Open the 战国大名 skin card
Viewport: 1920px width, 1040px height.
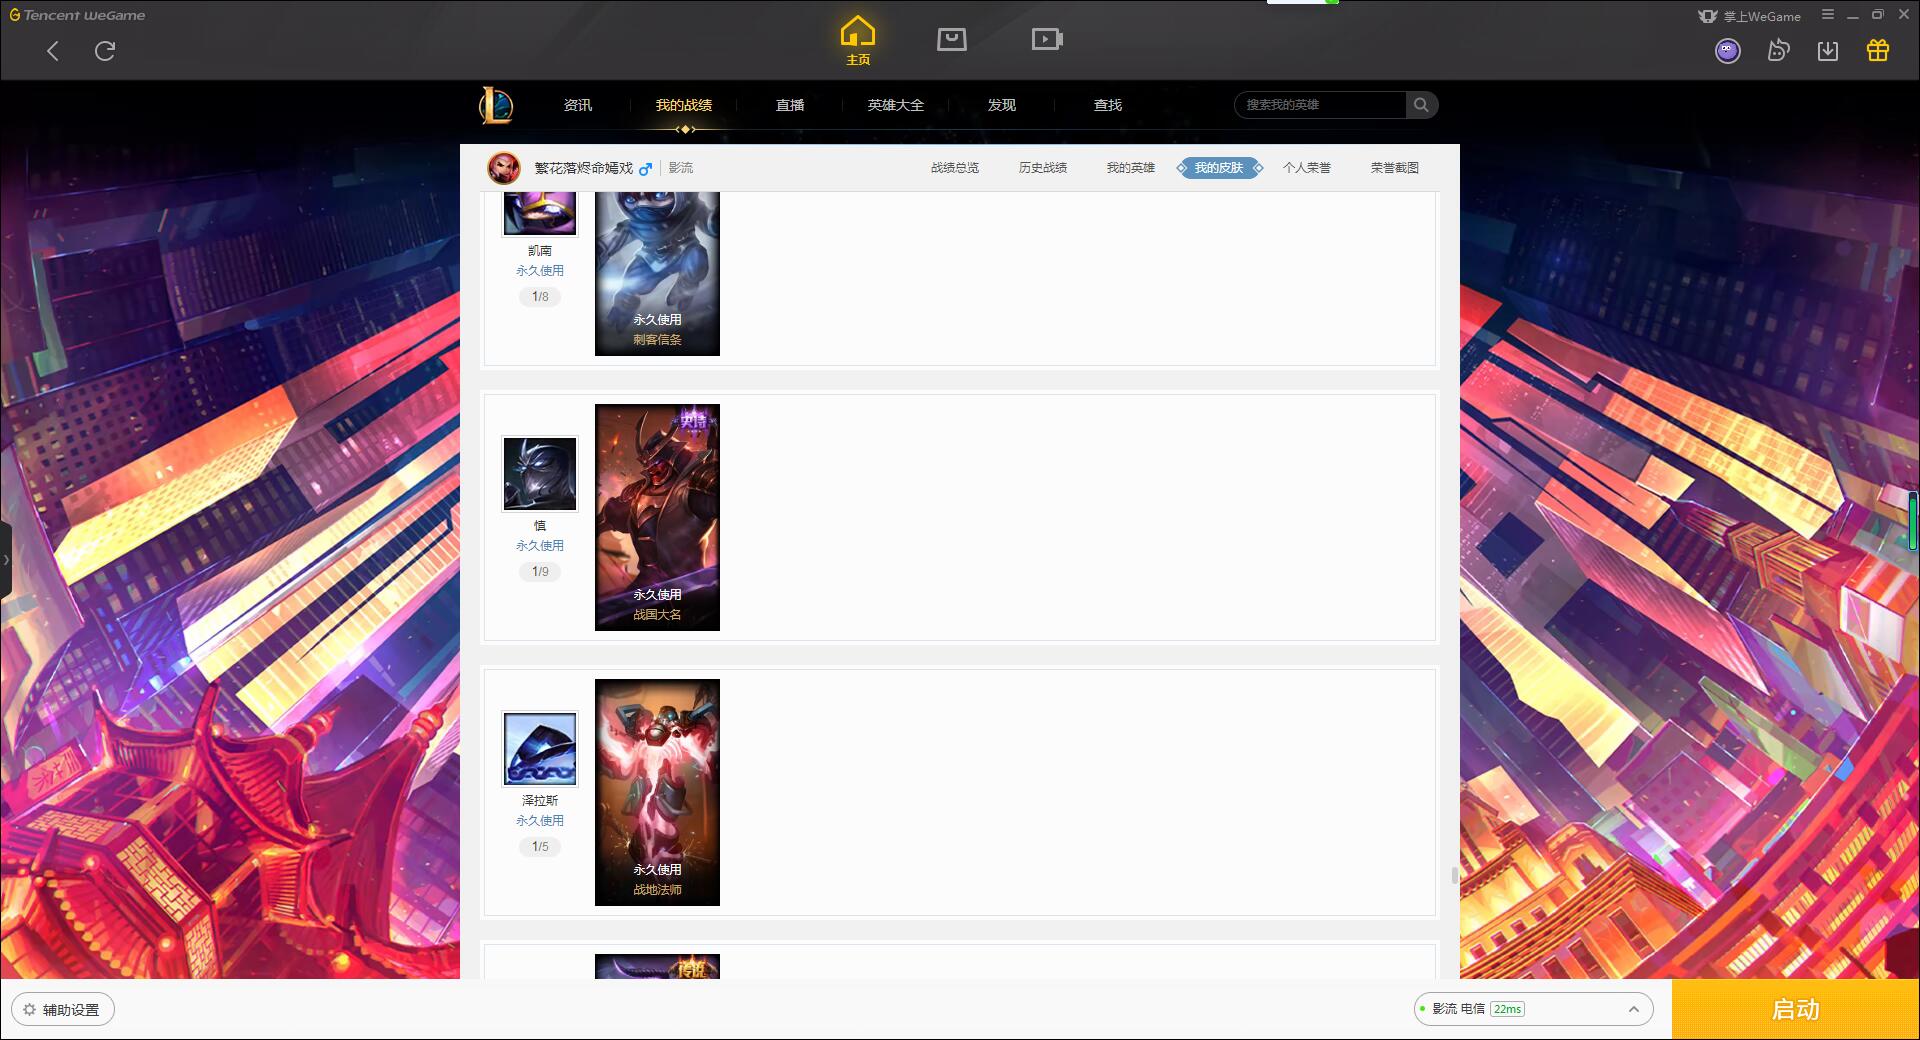[x=657, y=517]
